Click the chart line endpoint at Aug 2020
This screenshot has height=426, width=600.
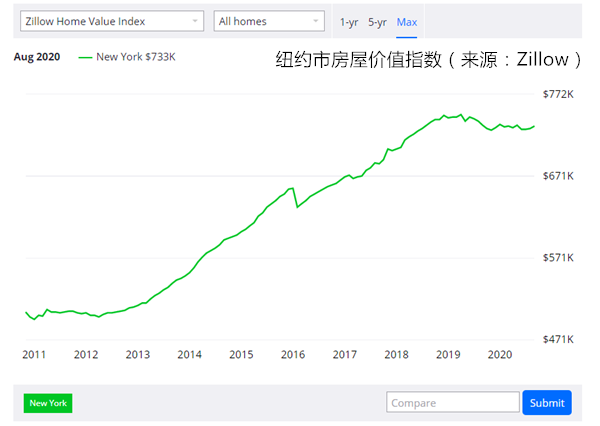pyautogui.click(x=534, y=126)
